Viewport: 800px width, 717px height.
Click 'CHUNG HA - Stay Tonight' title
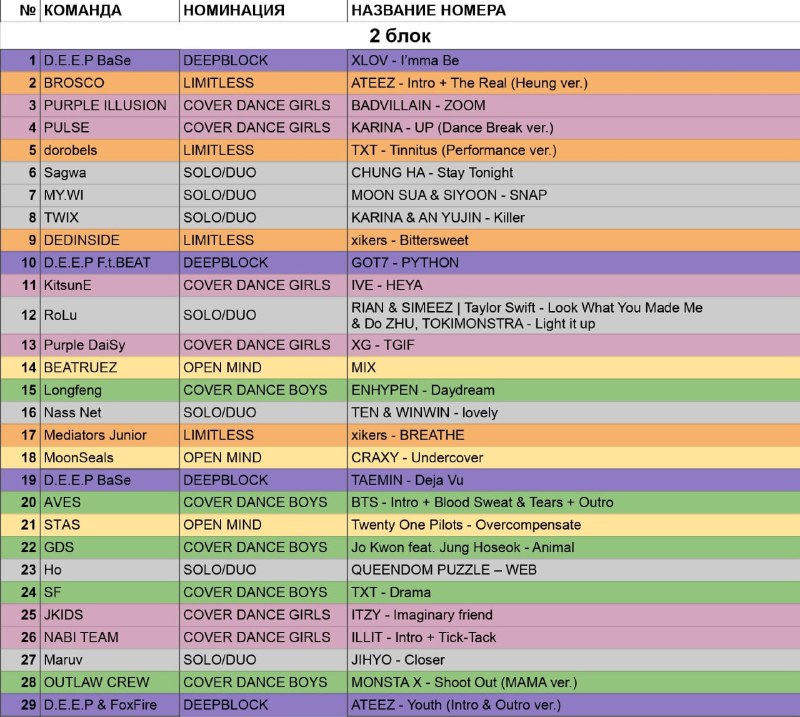tap(432, 172)
